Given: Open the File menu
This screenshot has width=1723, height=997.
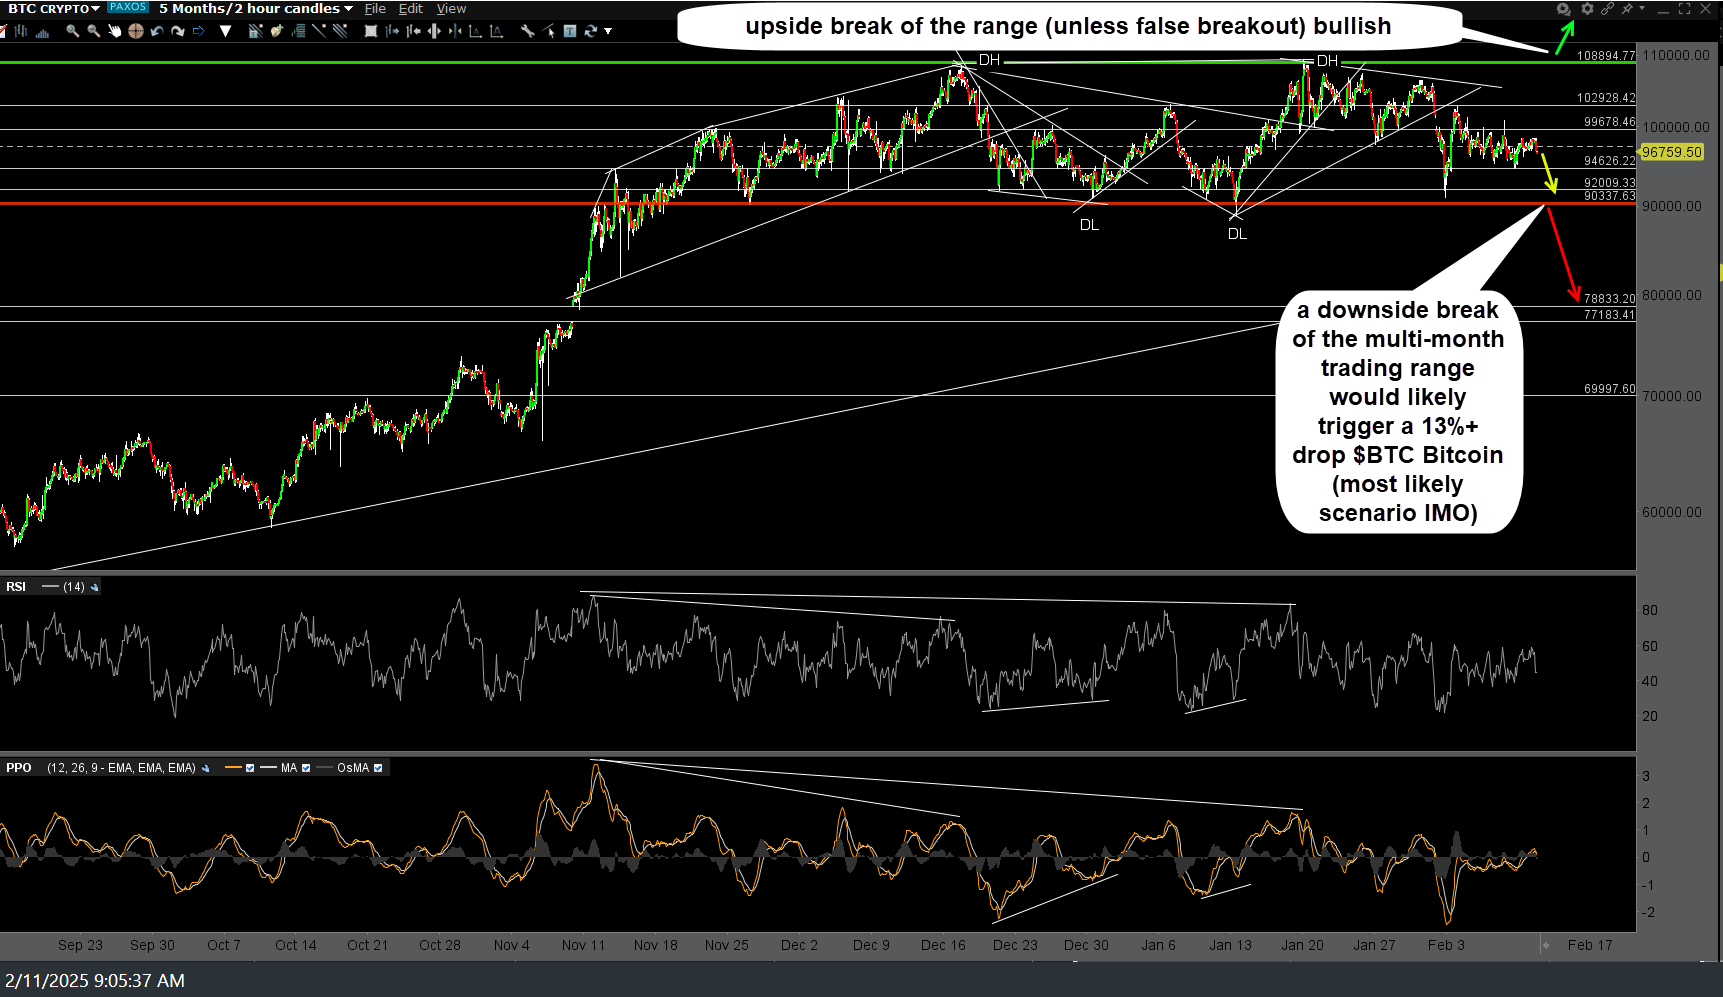Looking at the screenshot, I should pos(375,9).
